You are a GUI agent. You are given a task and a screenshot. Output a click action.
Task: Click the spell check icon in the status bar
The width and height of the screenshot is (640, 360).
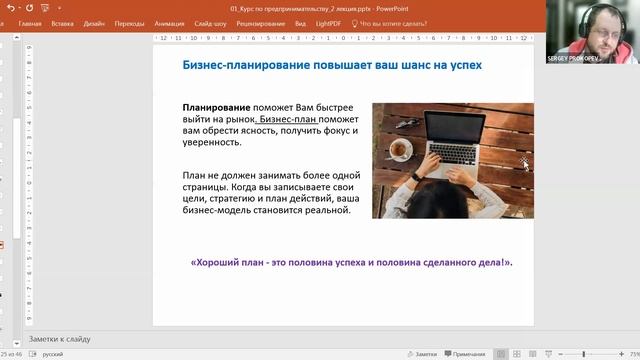point(33,354)
